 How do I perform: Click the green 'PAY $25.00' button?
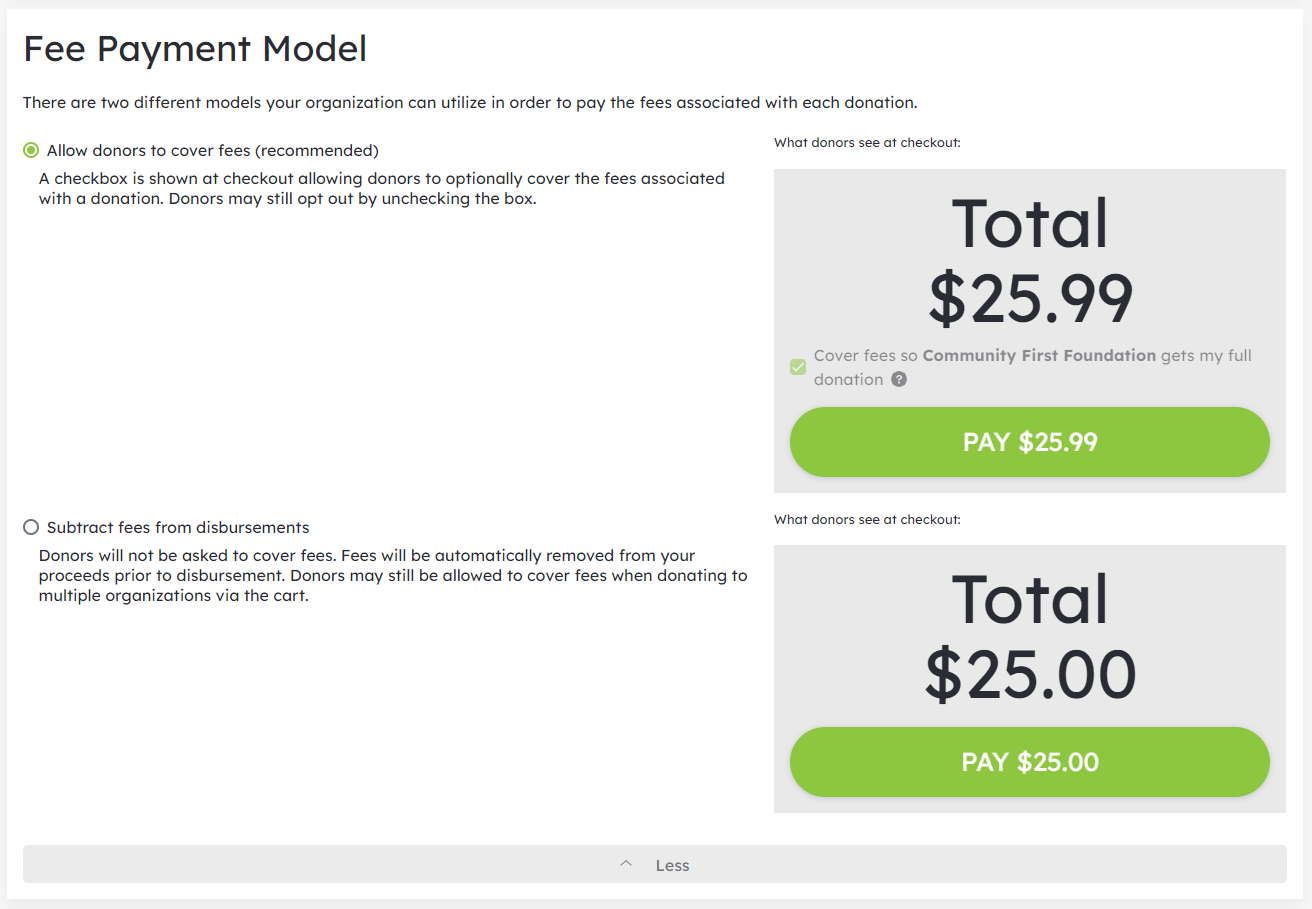click(1029, 762)
